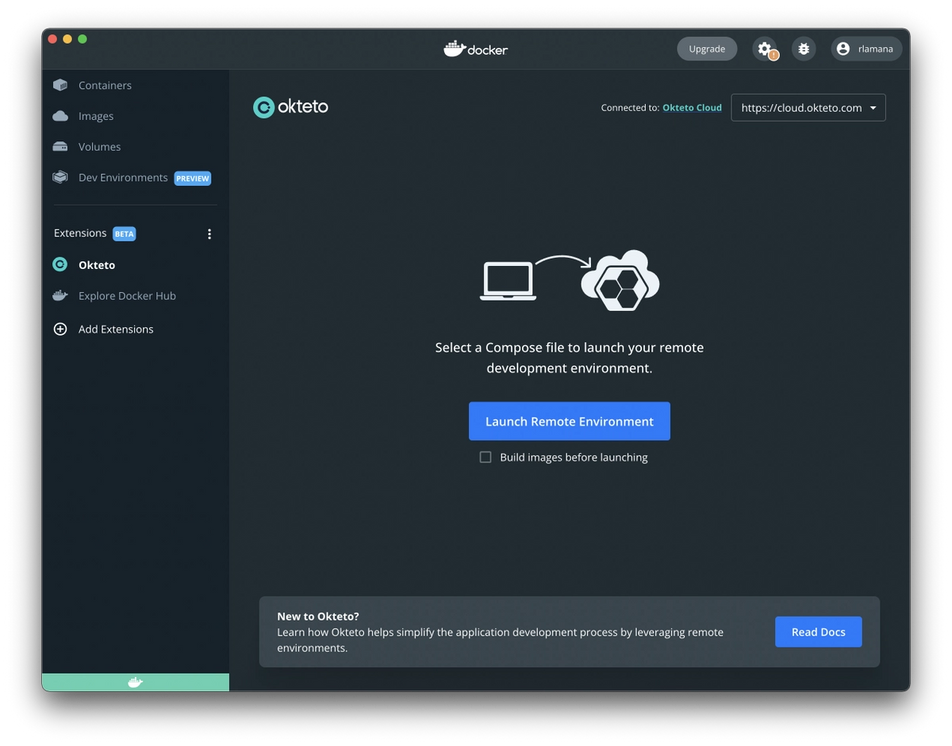
Task: Open the Troubleshoot bug icon
Action: tap(803, 48)
